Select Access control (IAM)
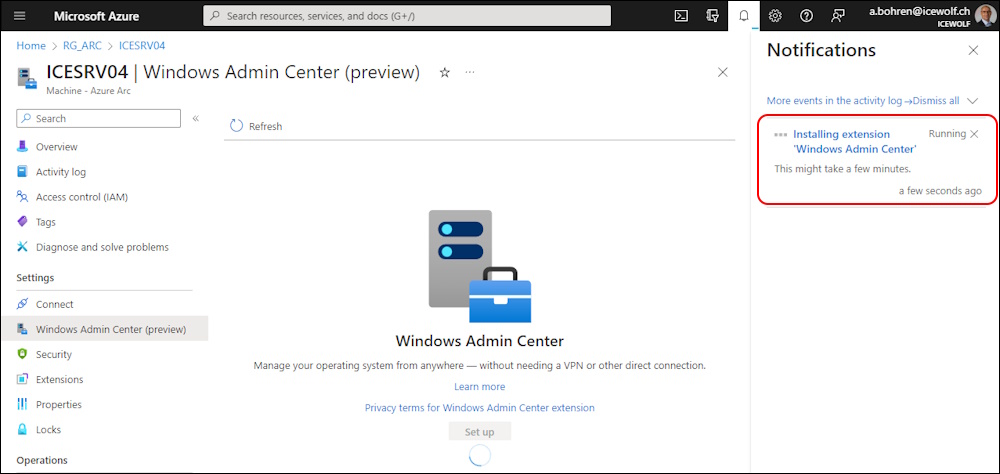The image size is (1000, 474). pyautogui.click(x=82, y=197)
